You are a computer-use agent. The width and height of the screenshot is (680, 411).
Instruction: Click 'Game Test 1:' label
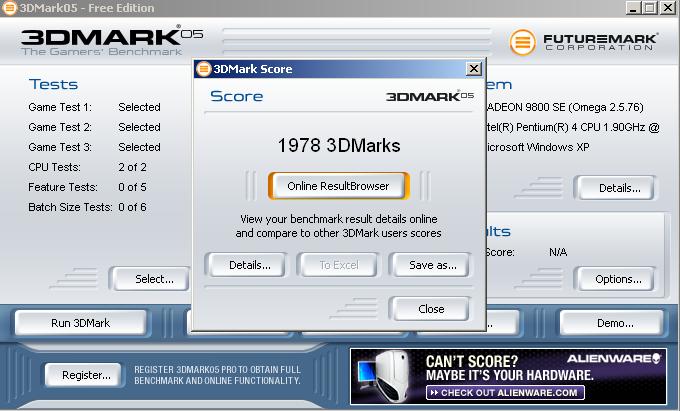[60, 107]
